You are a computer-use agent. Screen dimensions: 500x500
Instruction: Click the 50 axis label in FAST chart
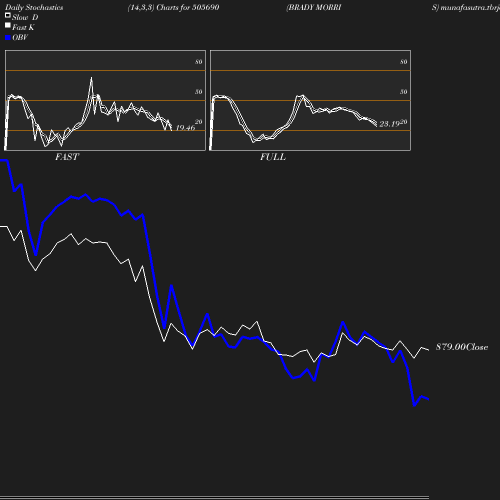(199, 92)
